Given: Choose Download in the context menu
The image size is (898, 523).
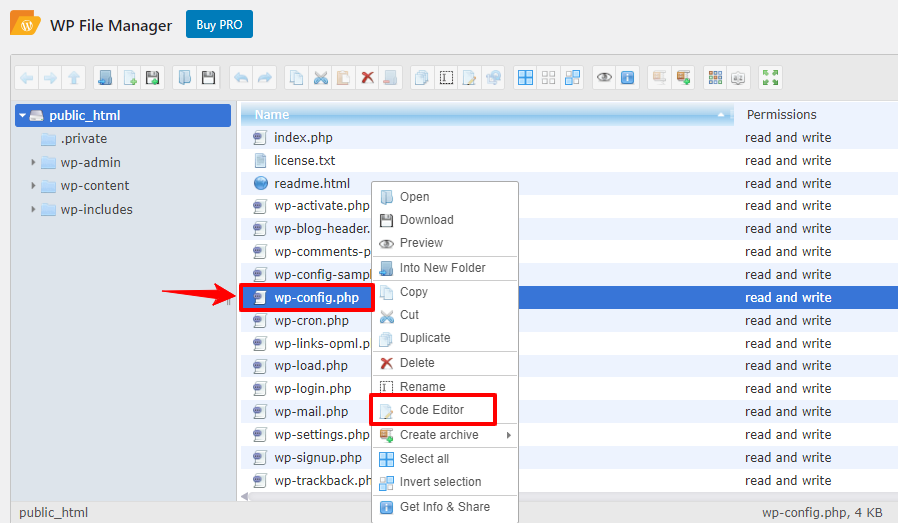Looking at the screenshot, I should pos(426,220).
